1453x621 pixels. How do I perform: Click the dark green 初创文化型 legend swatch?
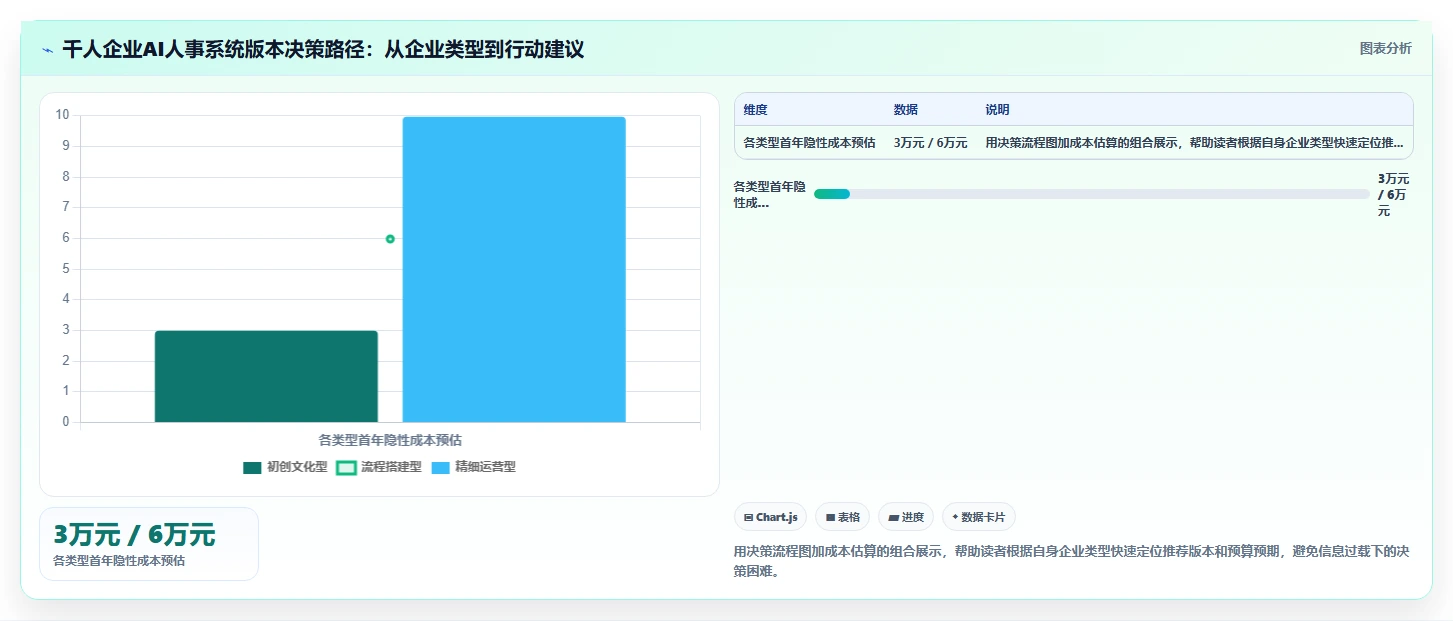pyautogui.click(x=252, y=467)
